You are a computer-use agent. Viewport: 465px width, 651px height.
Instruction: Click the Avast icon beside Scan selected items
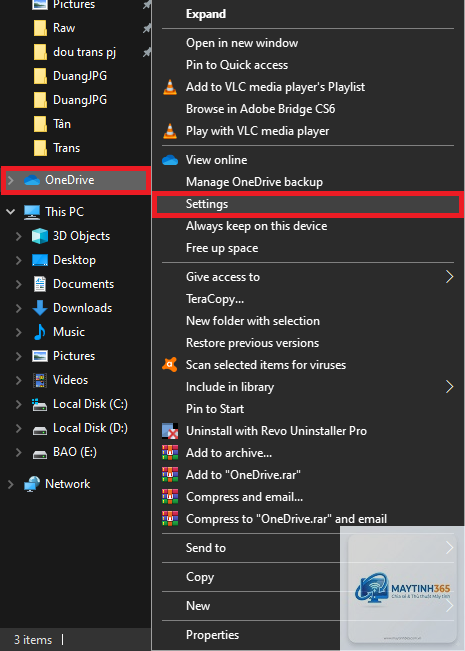click(x=170, y=365)
